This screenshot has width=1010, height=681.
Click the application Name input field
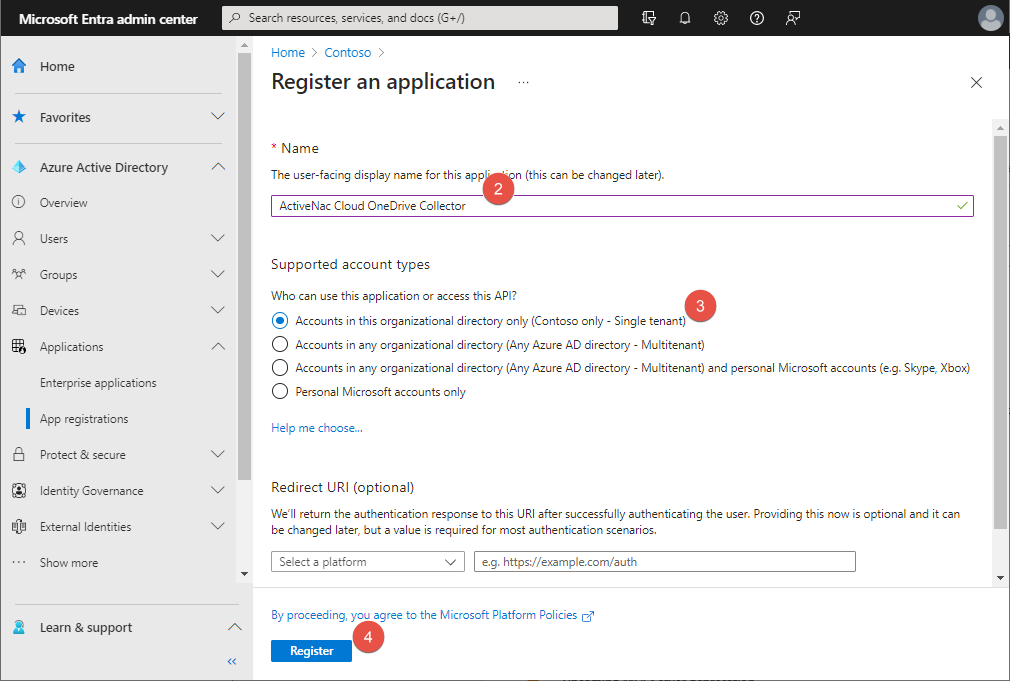tap(622, 205)
